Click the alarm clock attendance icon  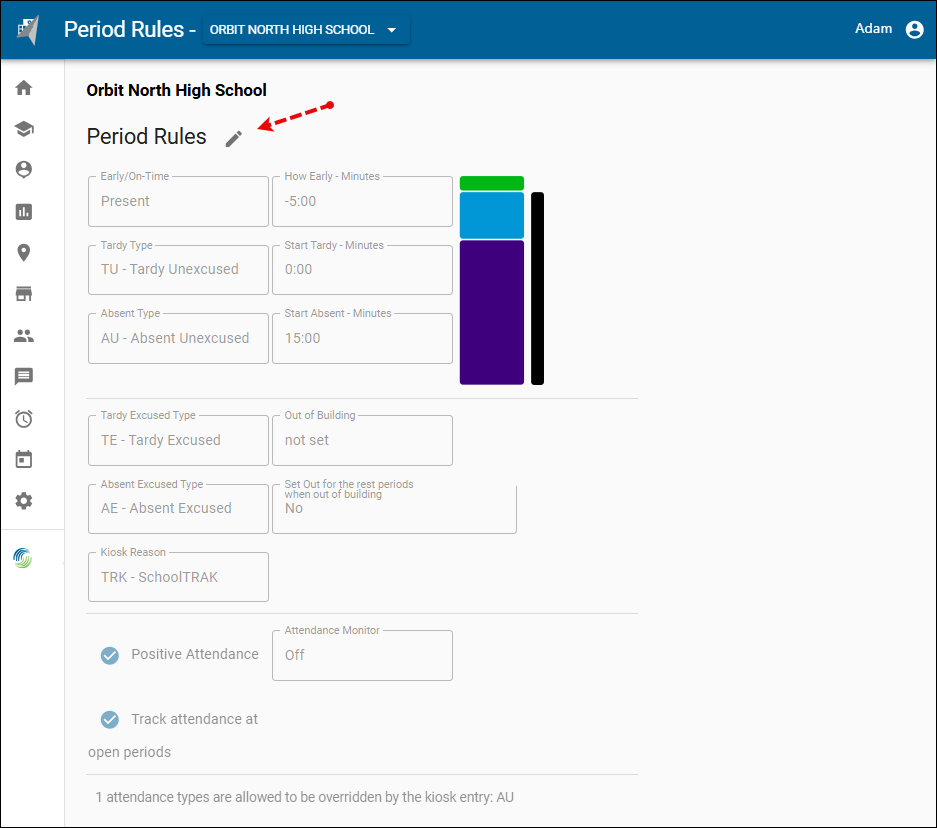pos(23,418)
